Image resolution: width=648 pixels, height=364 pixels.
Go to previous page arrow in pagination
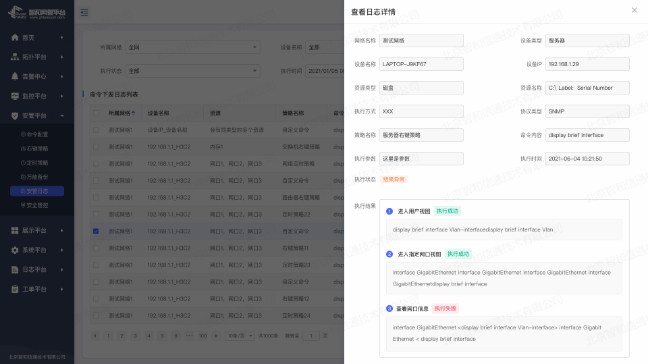95,336
